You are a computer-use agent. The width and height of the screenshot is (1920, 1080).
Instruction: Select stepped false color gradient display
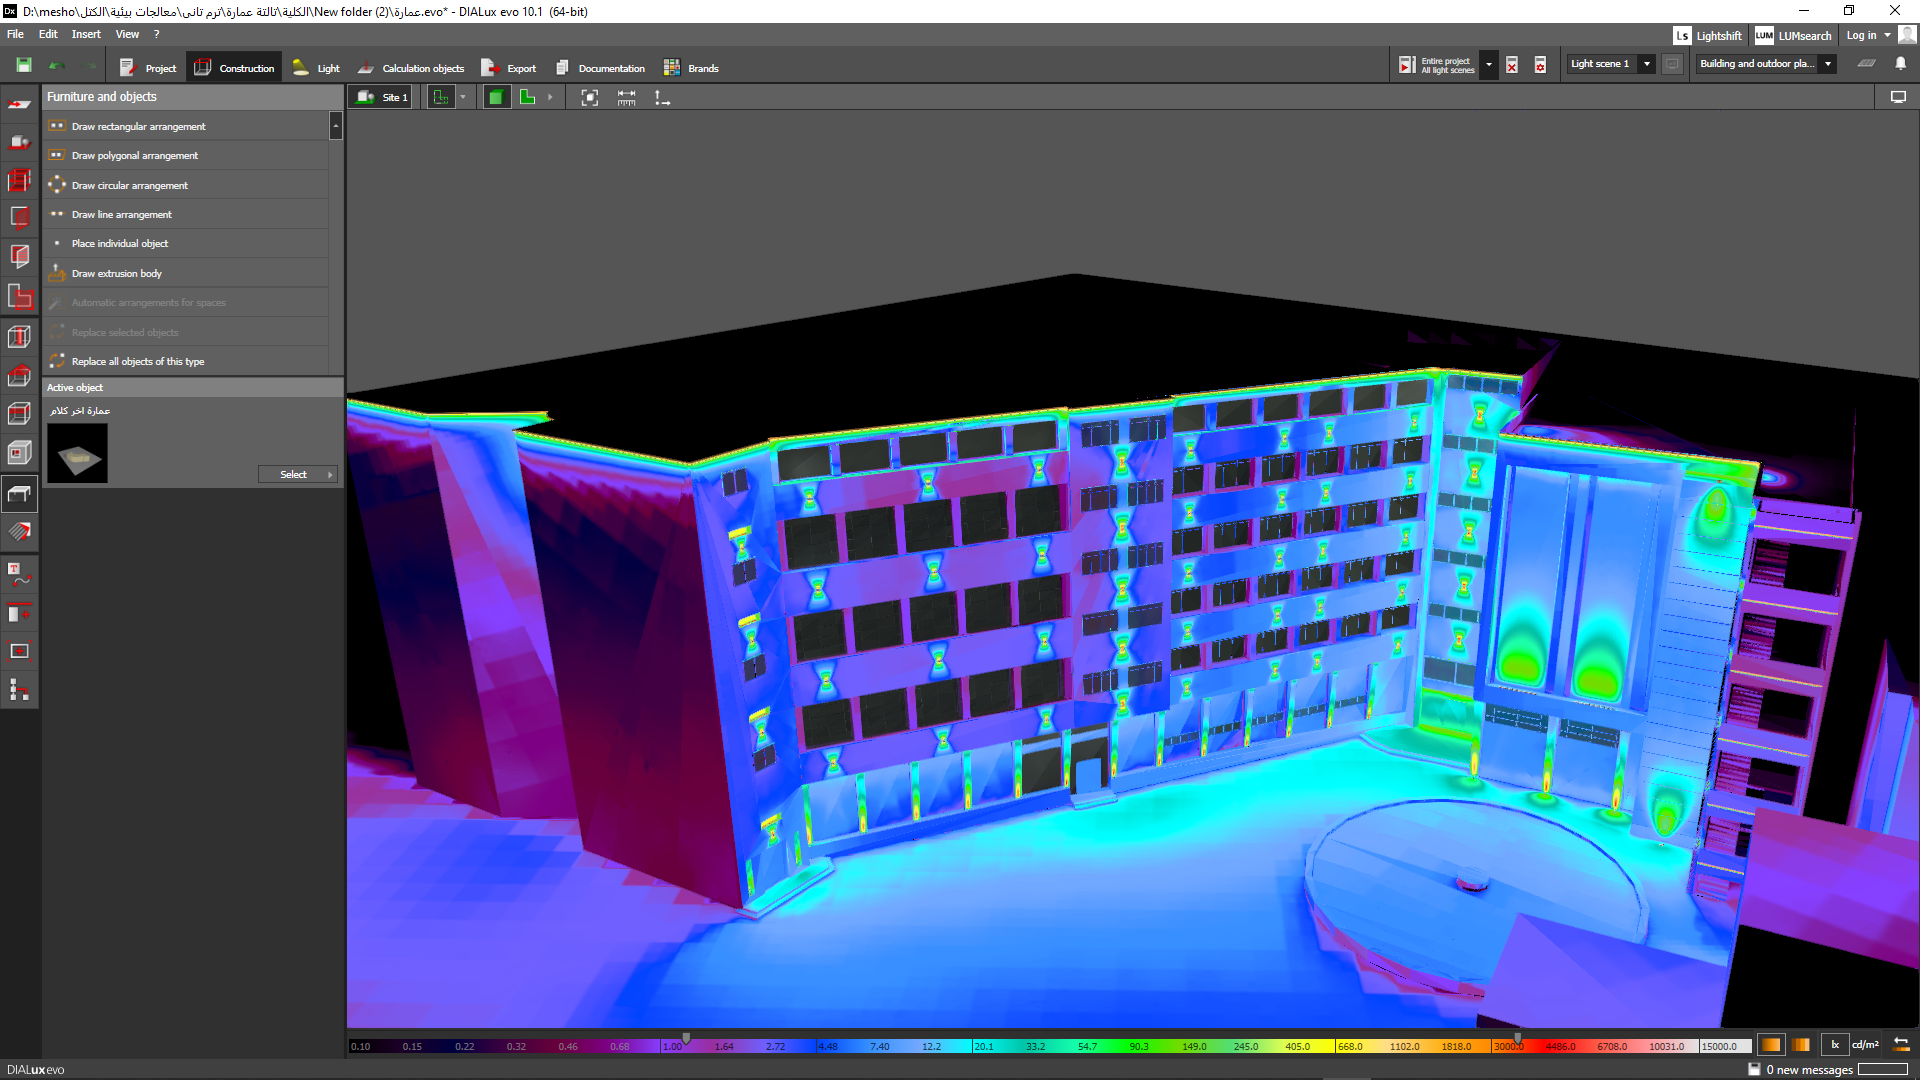point(1801,1045)
